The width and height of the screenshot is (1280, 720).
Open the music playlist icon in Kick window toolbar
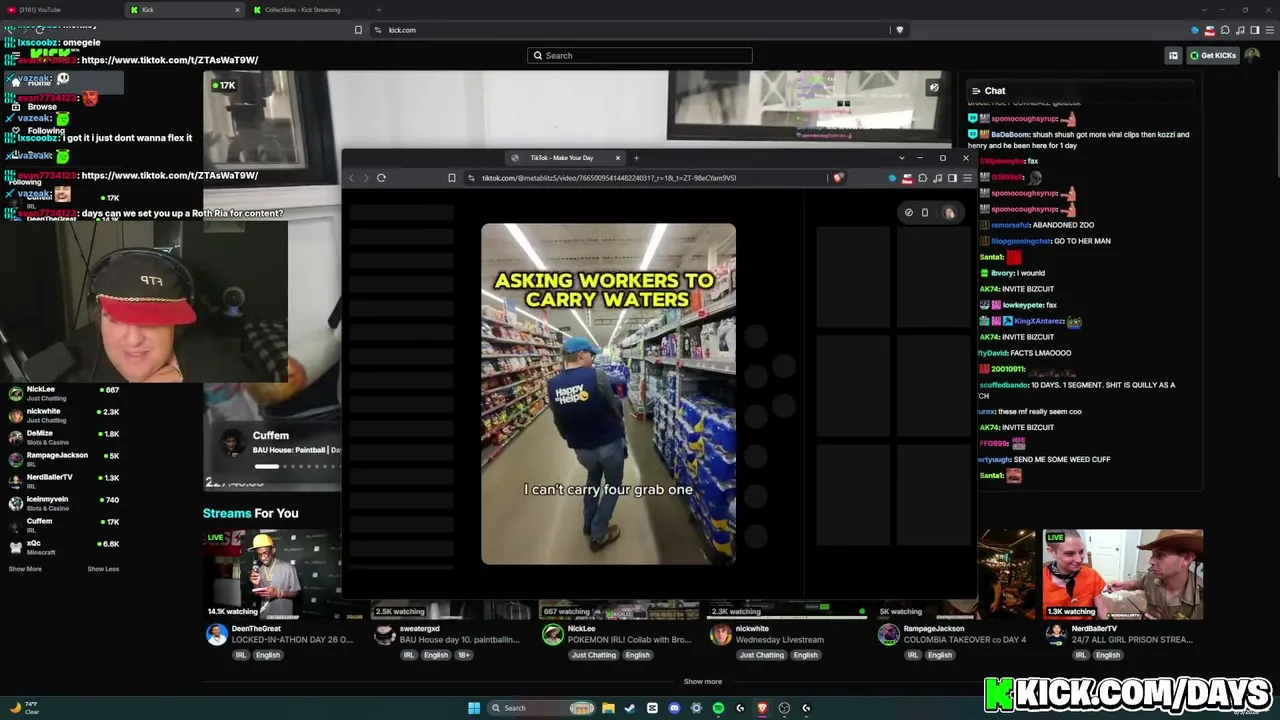1240,30
